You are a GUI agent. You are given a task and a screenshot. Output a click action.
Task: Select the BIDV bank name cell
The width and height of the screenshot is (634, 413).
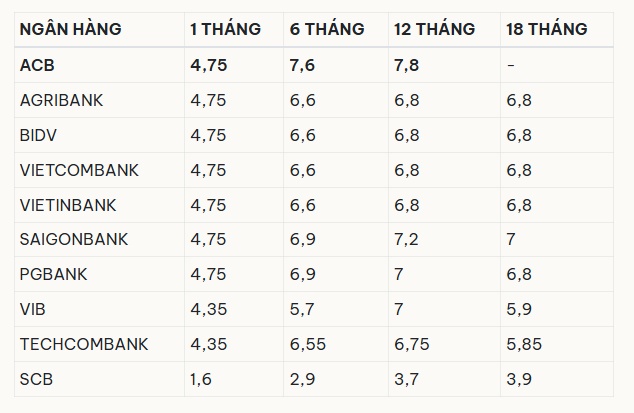[38, 135]
